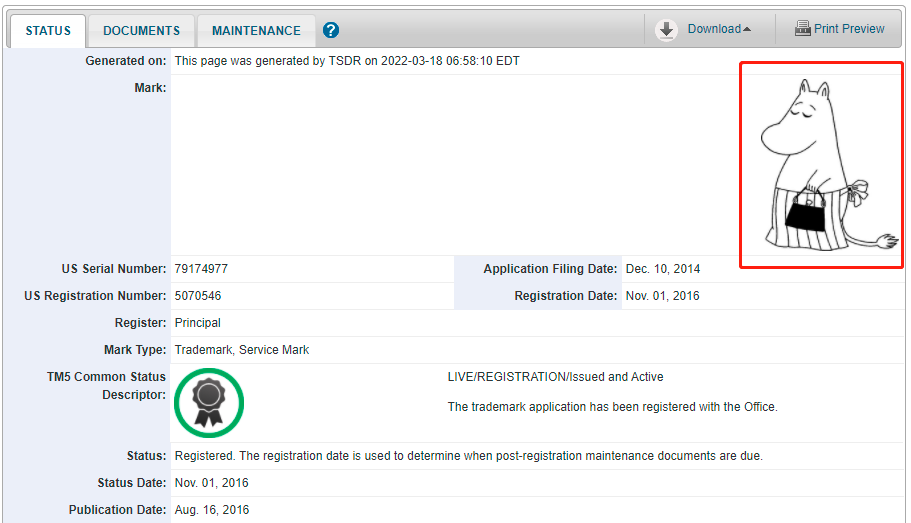This screenshot has height=523, width=911.
Task: Click the Trademark, Service Mark value
Action: coord(242,350)
